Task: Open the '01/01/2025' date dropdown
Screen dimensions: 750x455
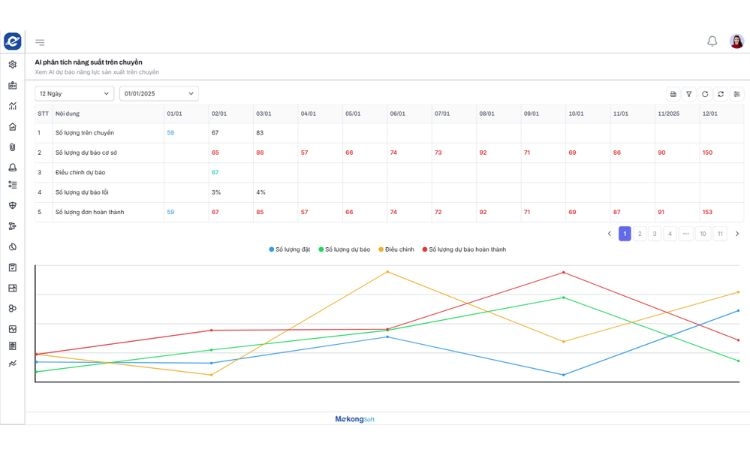Action: coord(159,93)
